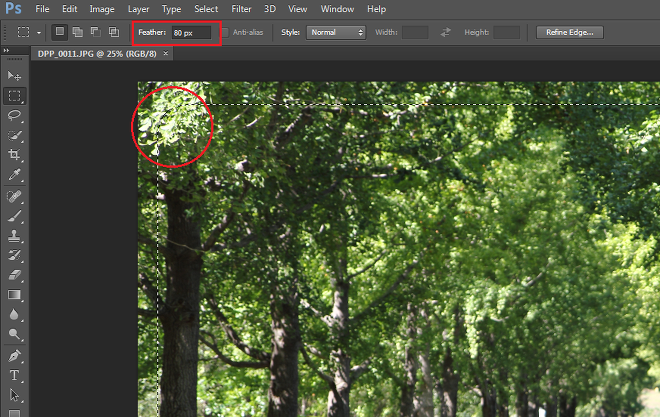Select the Eraser tool

tap(14, 275)
